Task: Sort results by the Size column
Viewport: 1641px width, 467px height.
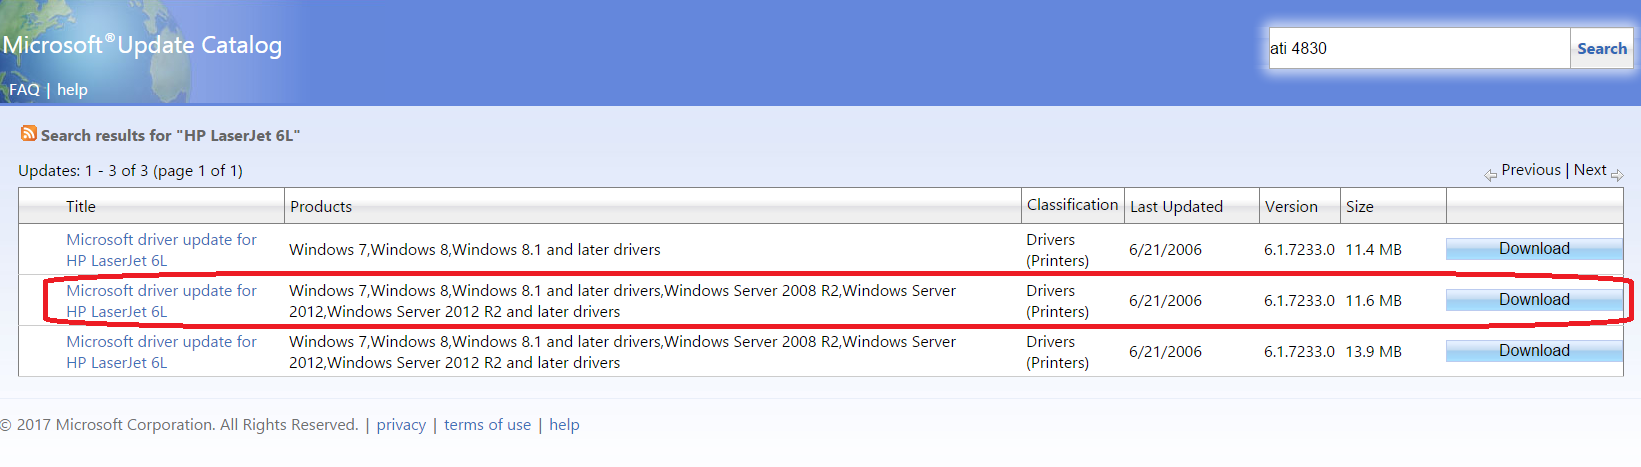Action: tap(1359, 207)
